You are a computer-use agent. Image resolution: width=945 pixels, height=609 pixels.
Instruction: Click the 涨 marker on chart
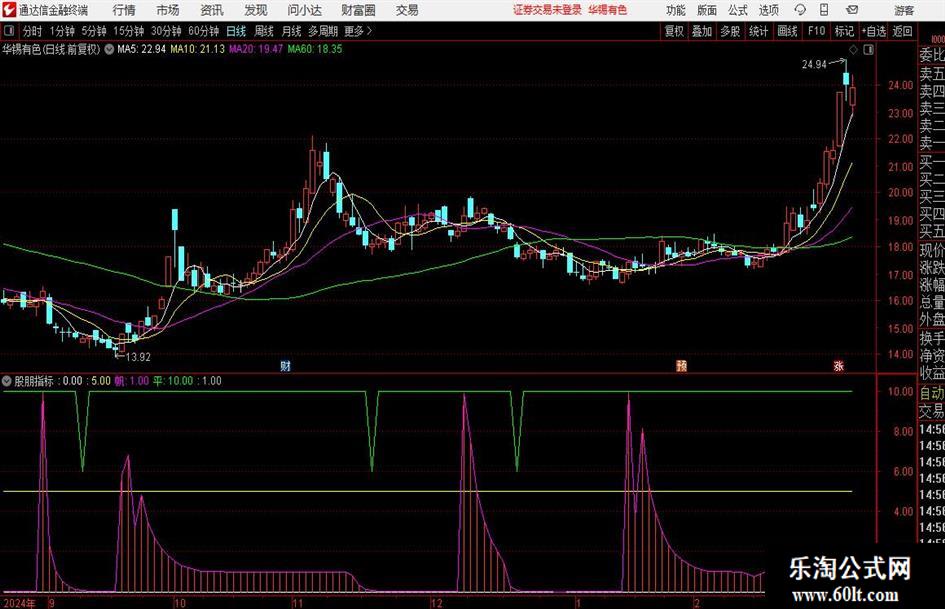click(x=838, y=365)
